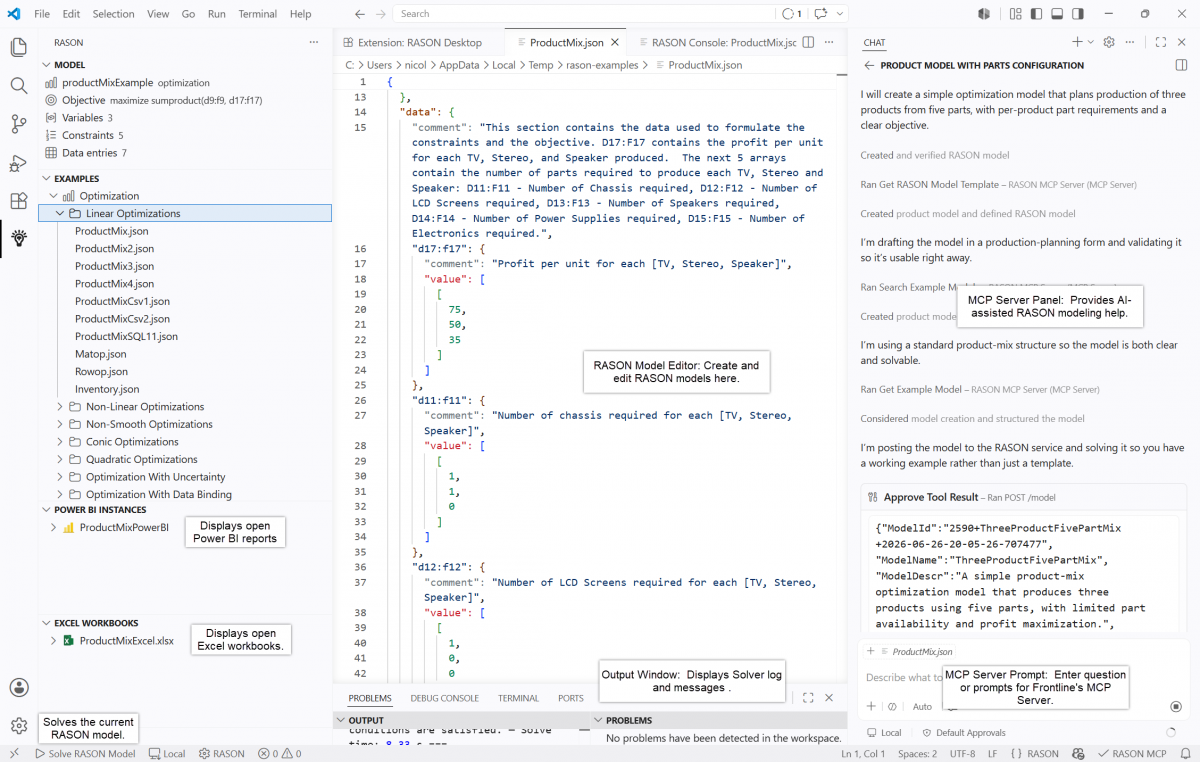Click the RASON panel more actions ellipsis

[x=313, y=43]
